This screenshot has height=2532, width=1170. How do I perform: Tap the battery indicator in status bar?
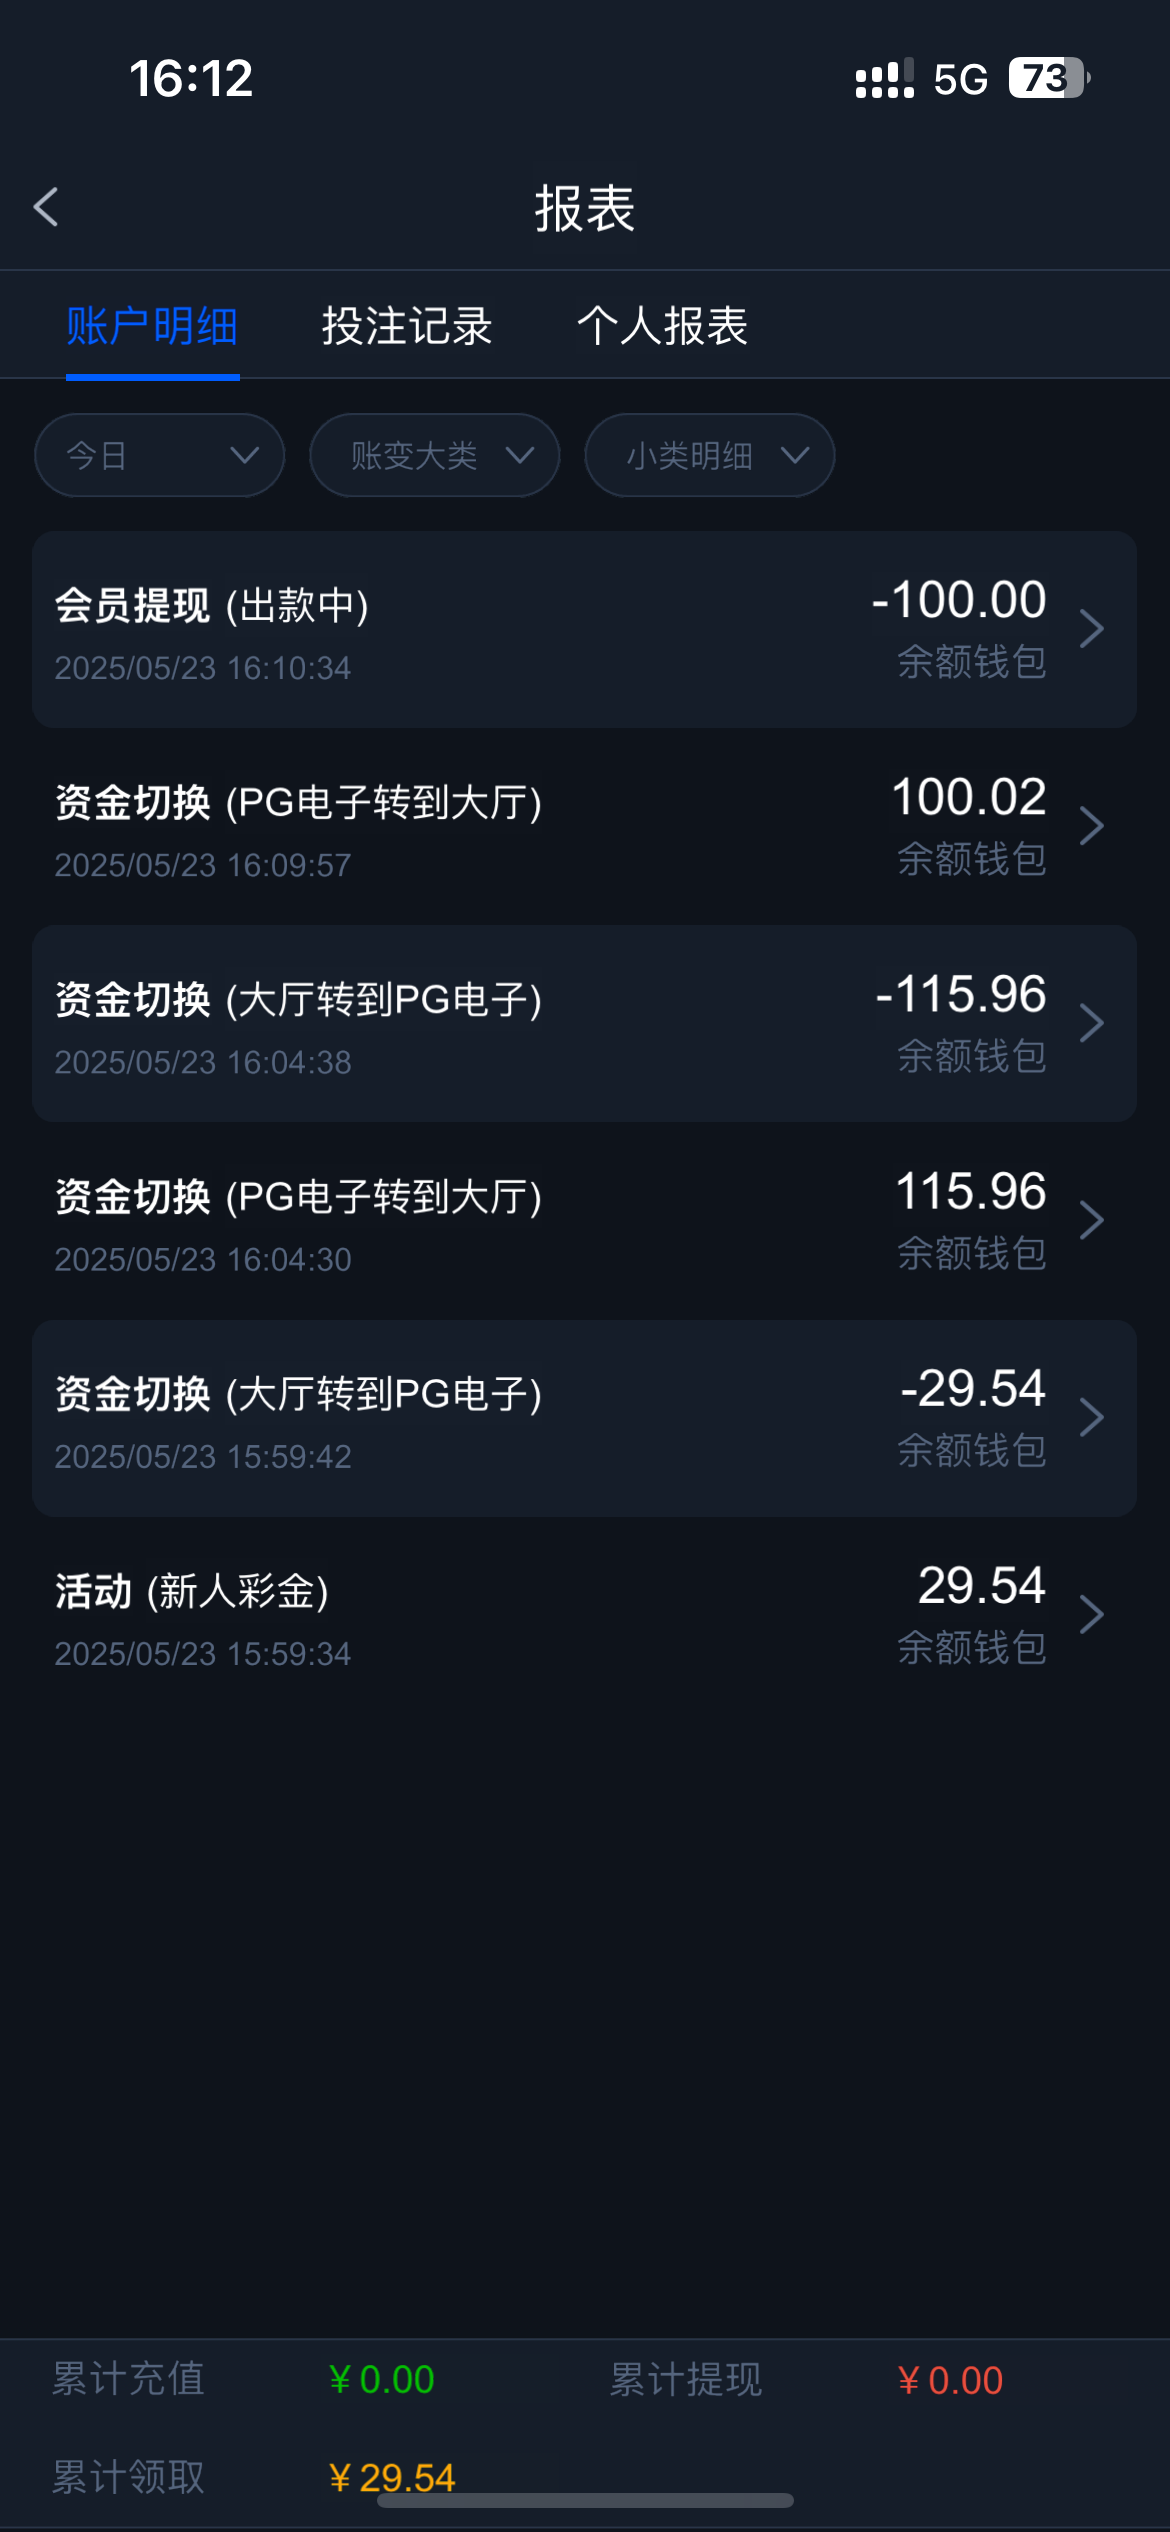pyautogui.click(x=1048, y=78)
